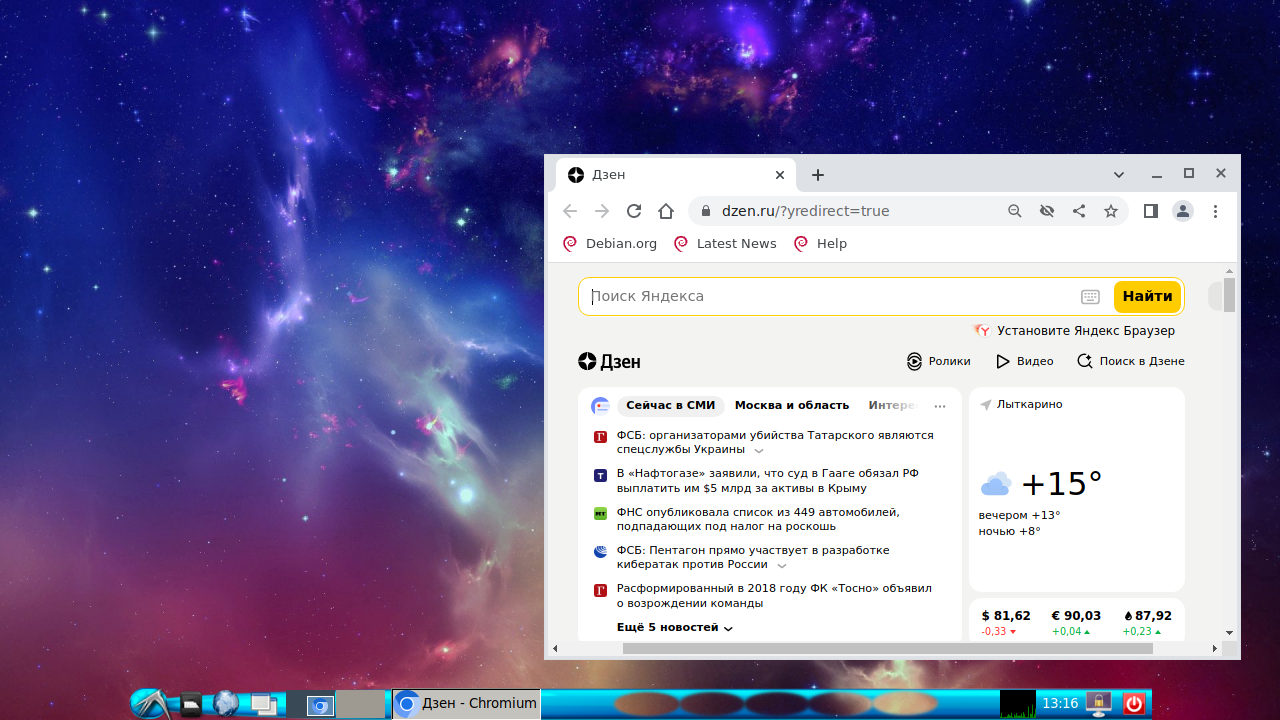Open Видео section
Screen dimensions: 1280x720
pos(1025,361)
